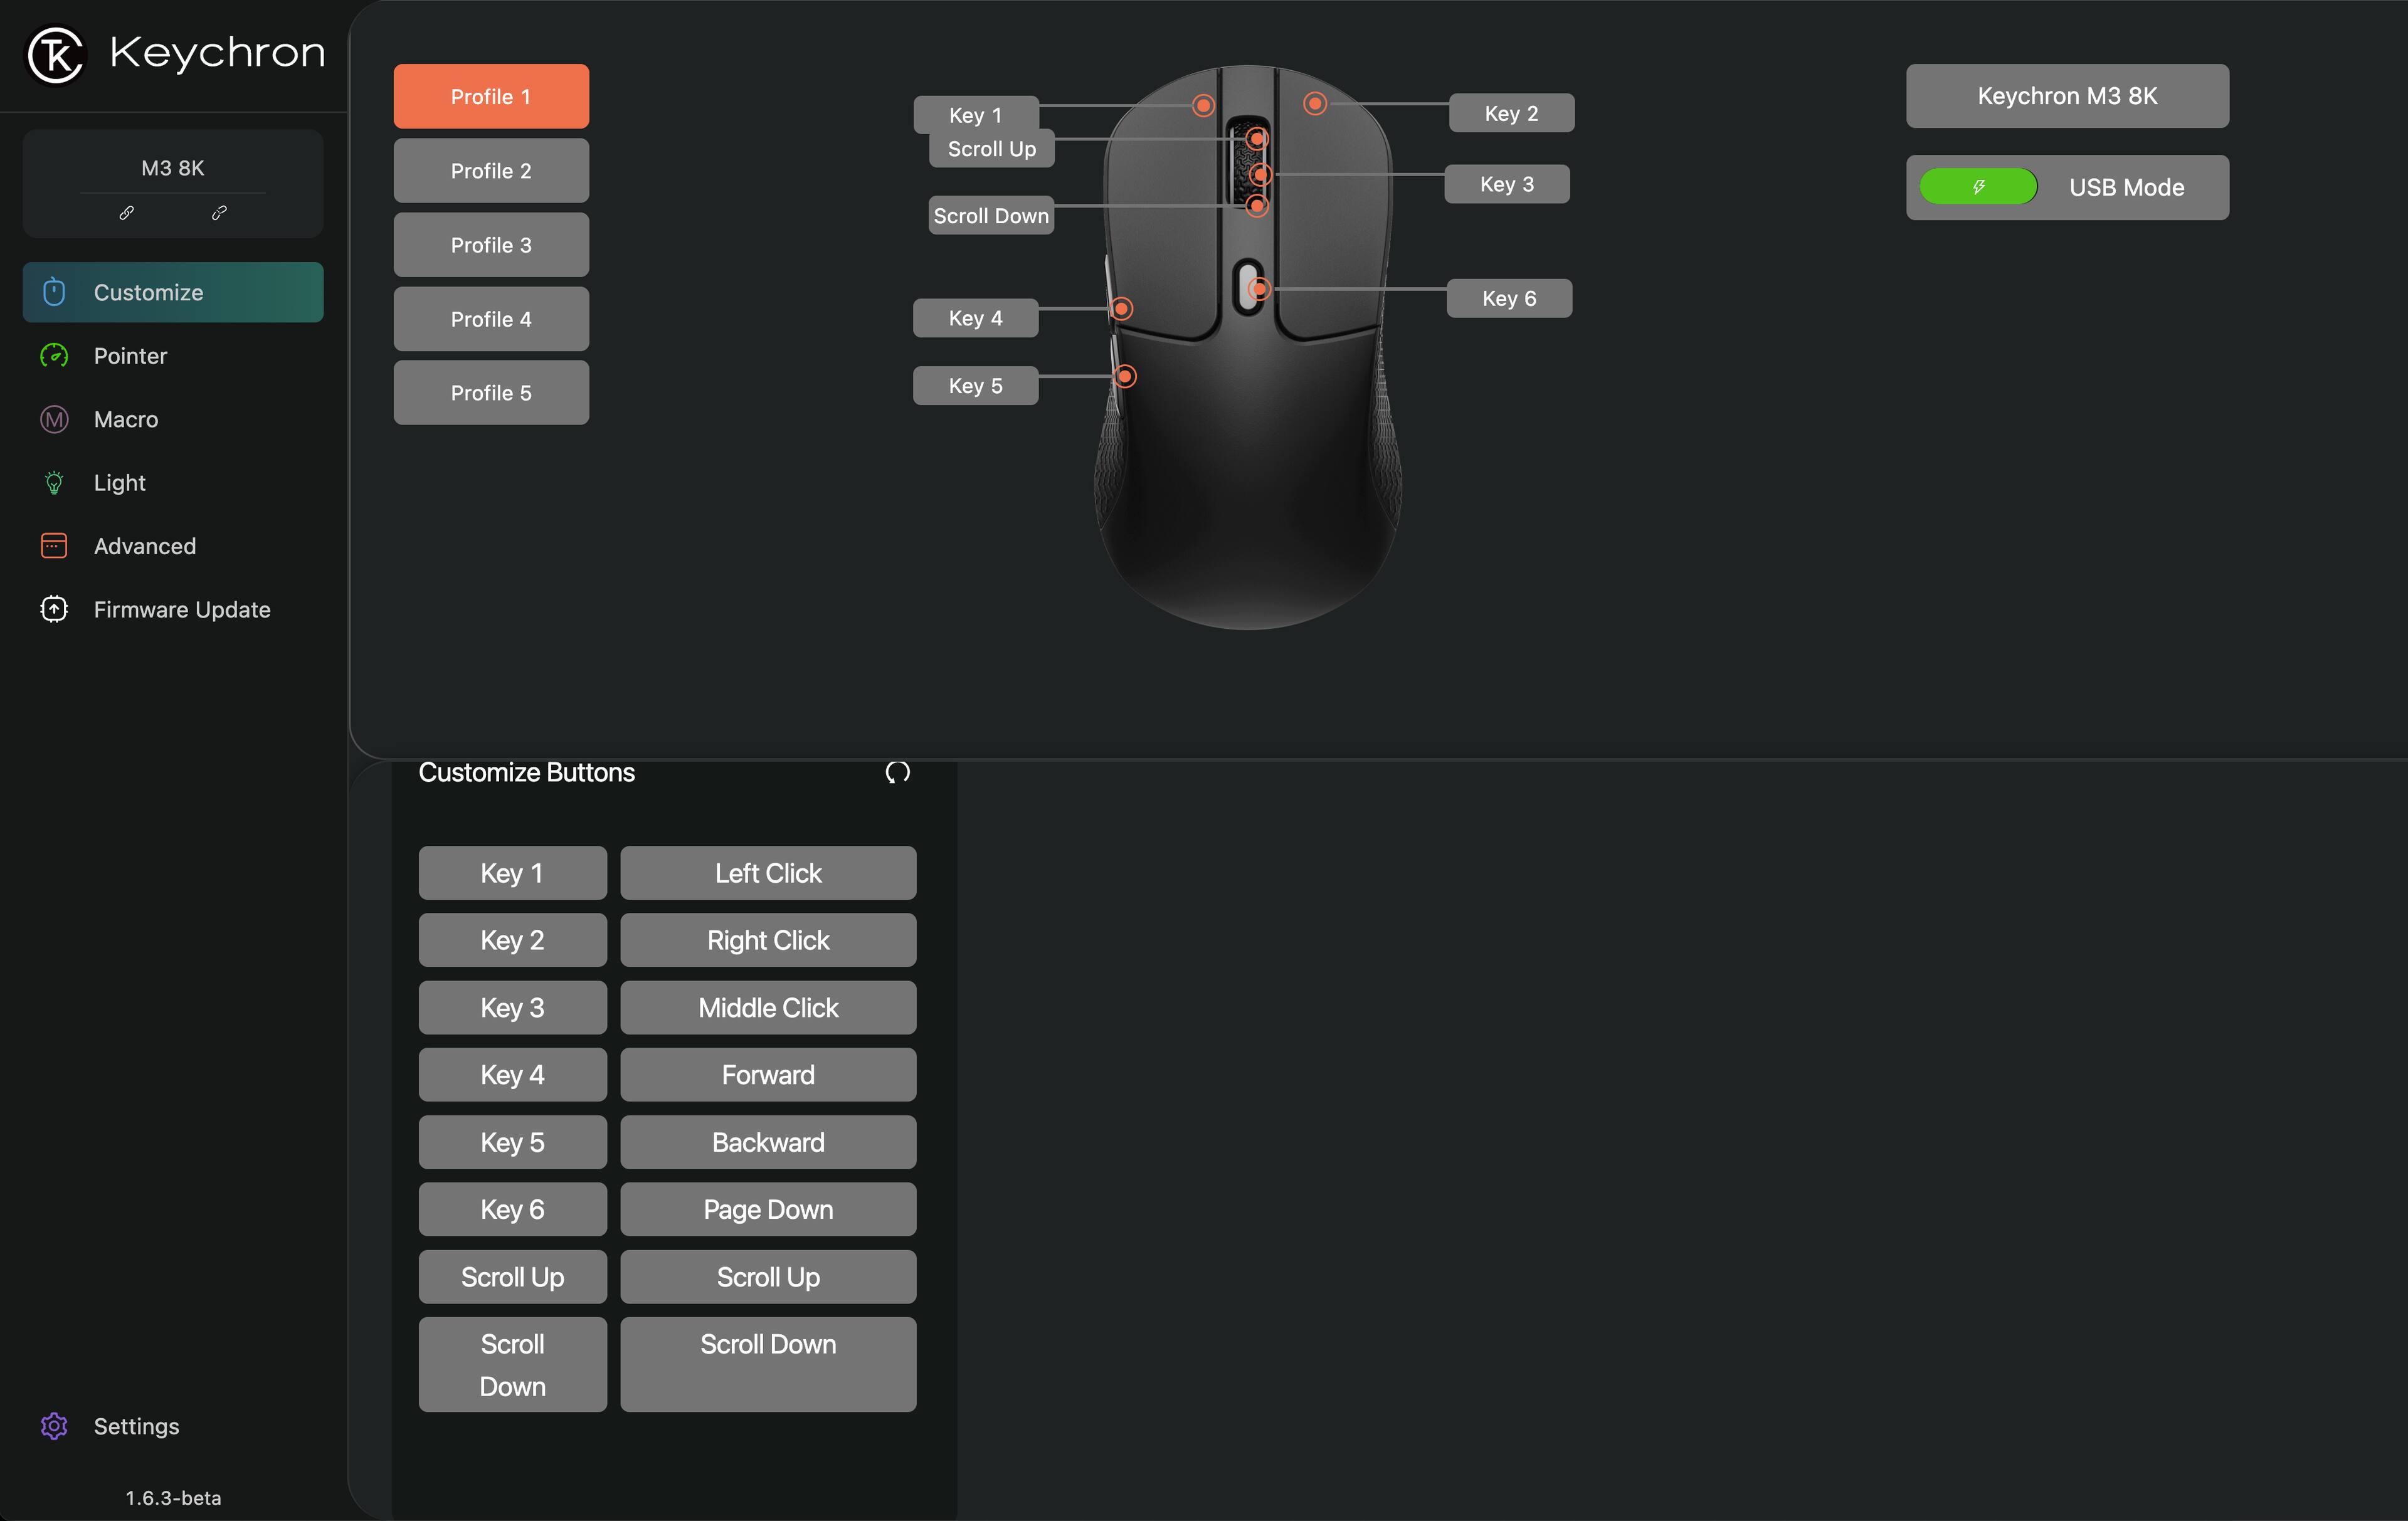Click the left link icon under M3 8K
The width and height of the screenshot is (2408, 1521).
(126, 213)
